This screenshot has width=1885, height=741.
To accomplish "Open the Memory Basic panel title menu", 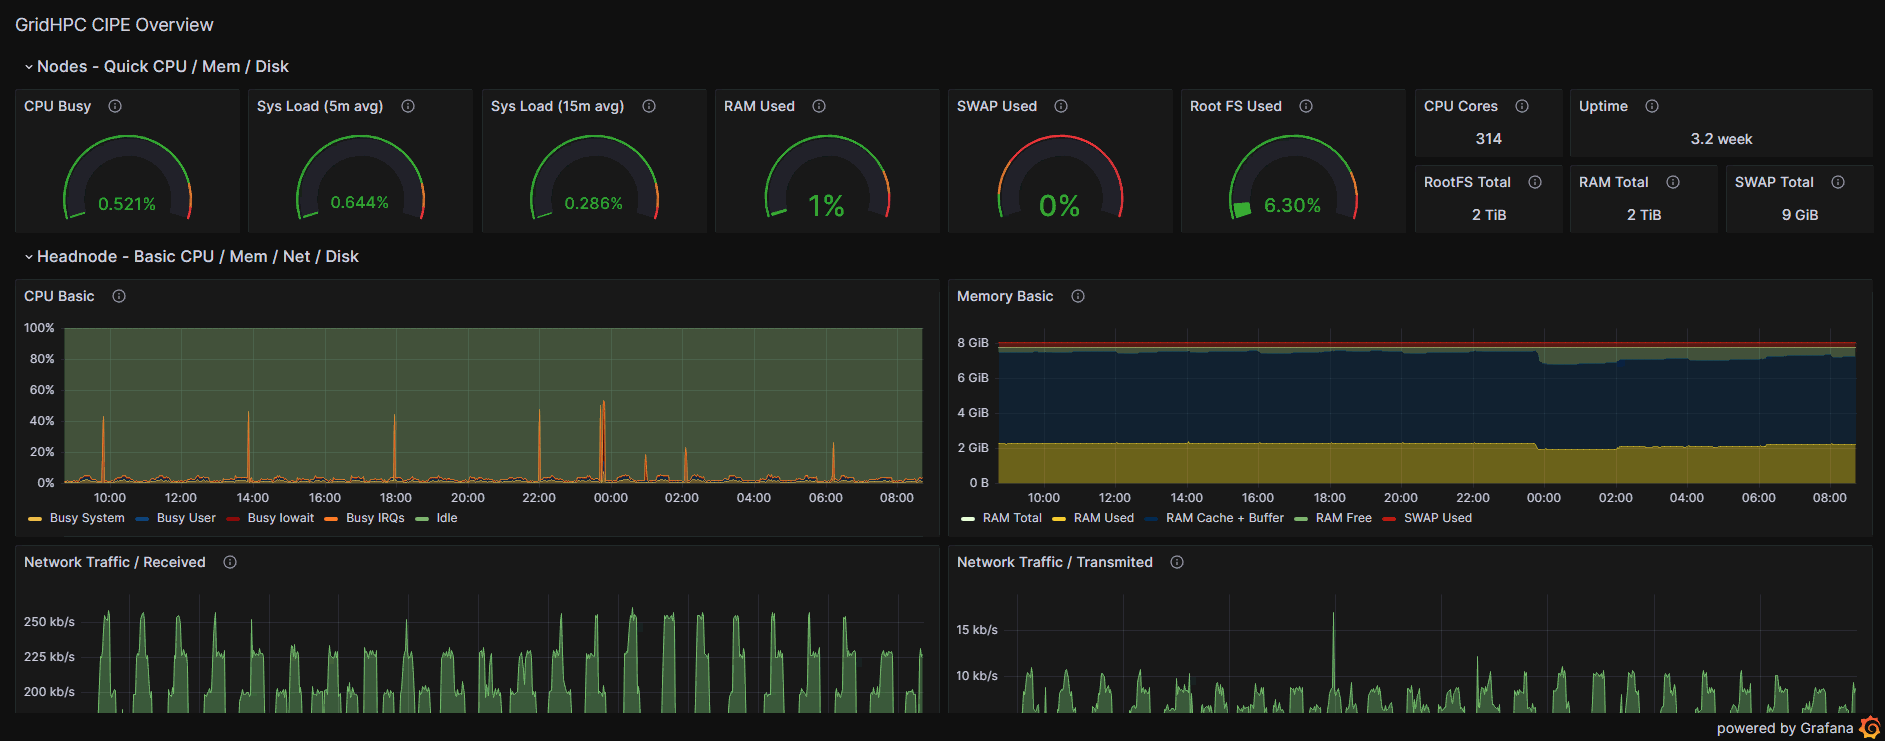I will coord(1005,296).
